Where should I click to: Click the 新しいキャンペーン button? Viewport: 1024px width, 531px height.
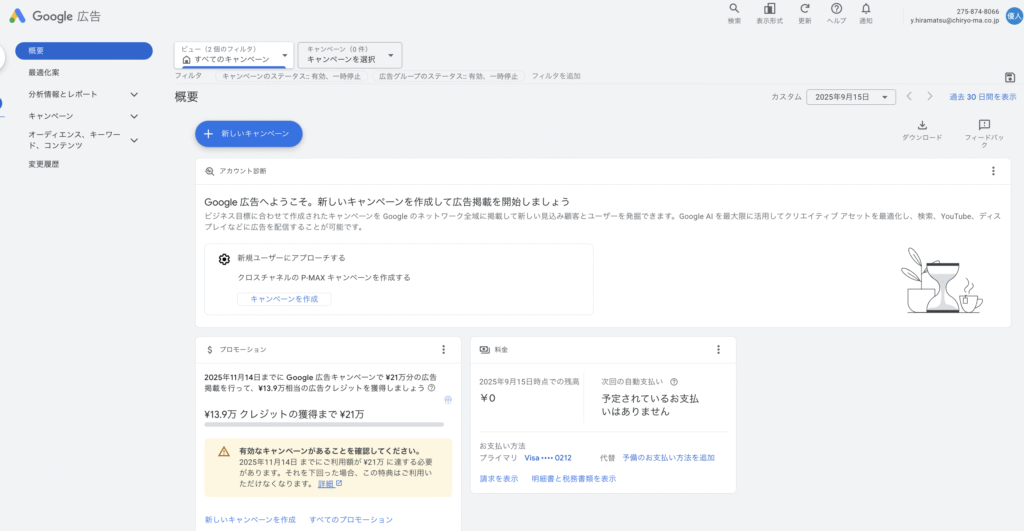coord(248,133)
